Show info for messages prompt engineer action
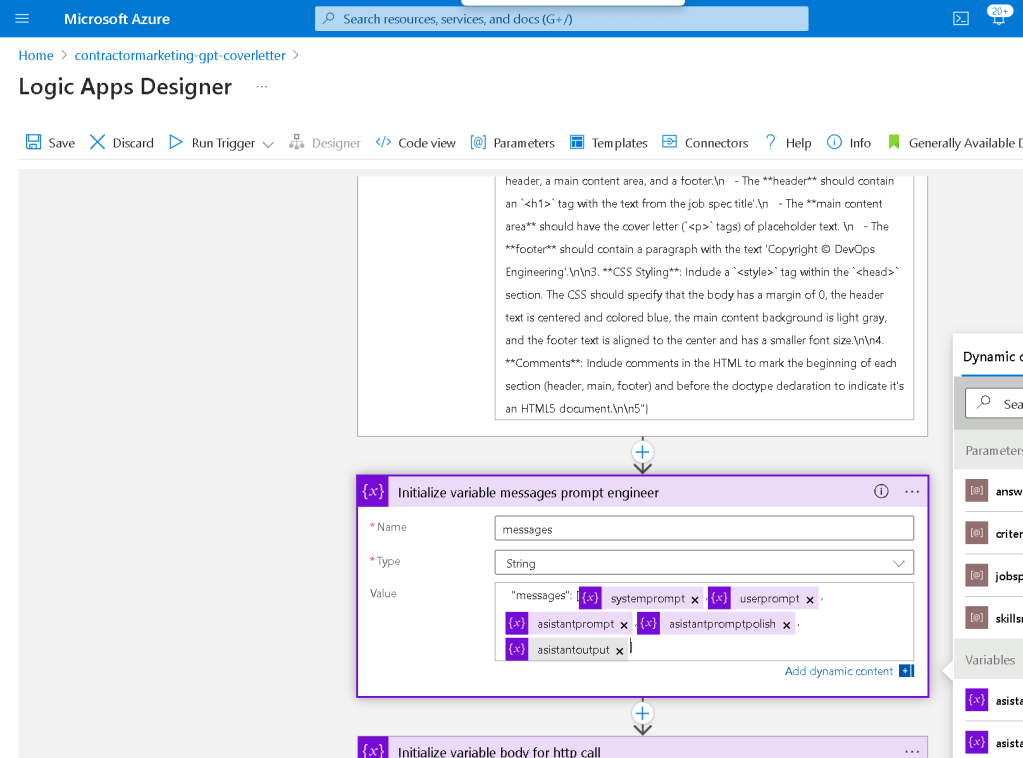The height and width of the screenshot is (758, 1023). [x=881, y=492]
